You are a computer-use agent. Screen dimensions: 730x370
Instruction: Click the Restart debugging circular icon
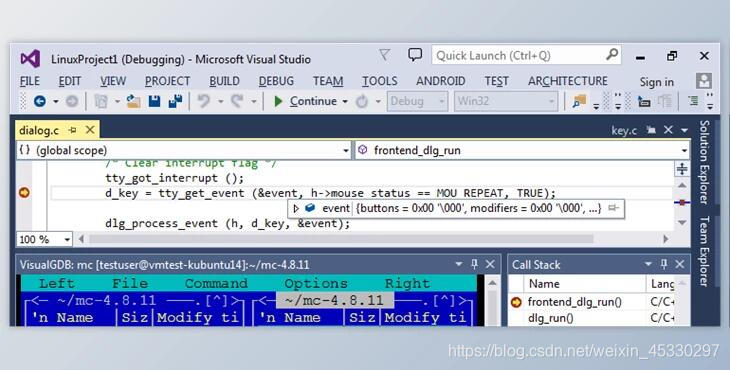[362, 101]
